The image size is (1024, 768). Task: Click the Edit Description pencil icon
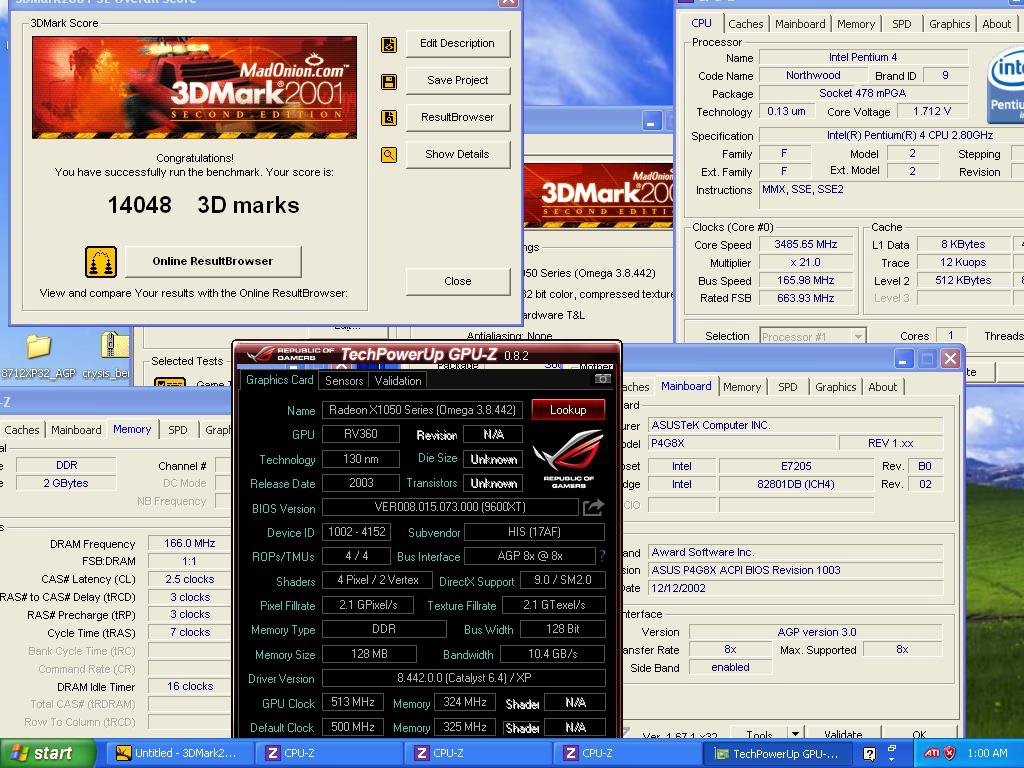389,44
